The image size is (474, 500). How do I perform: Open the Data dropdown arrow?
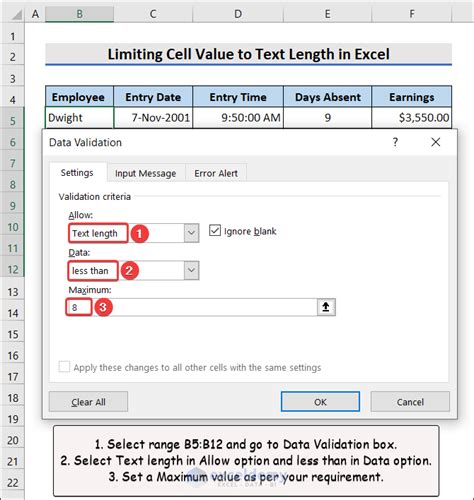click(x=191, y=270)
